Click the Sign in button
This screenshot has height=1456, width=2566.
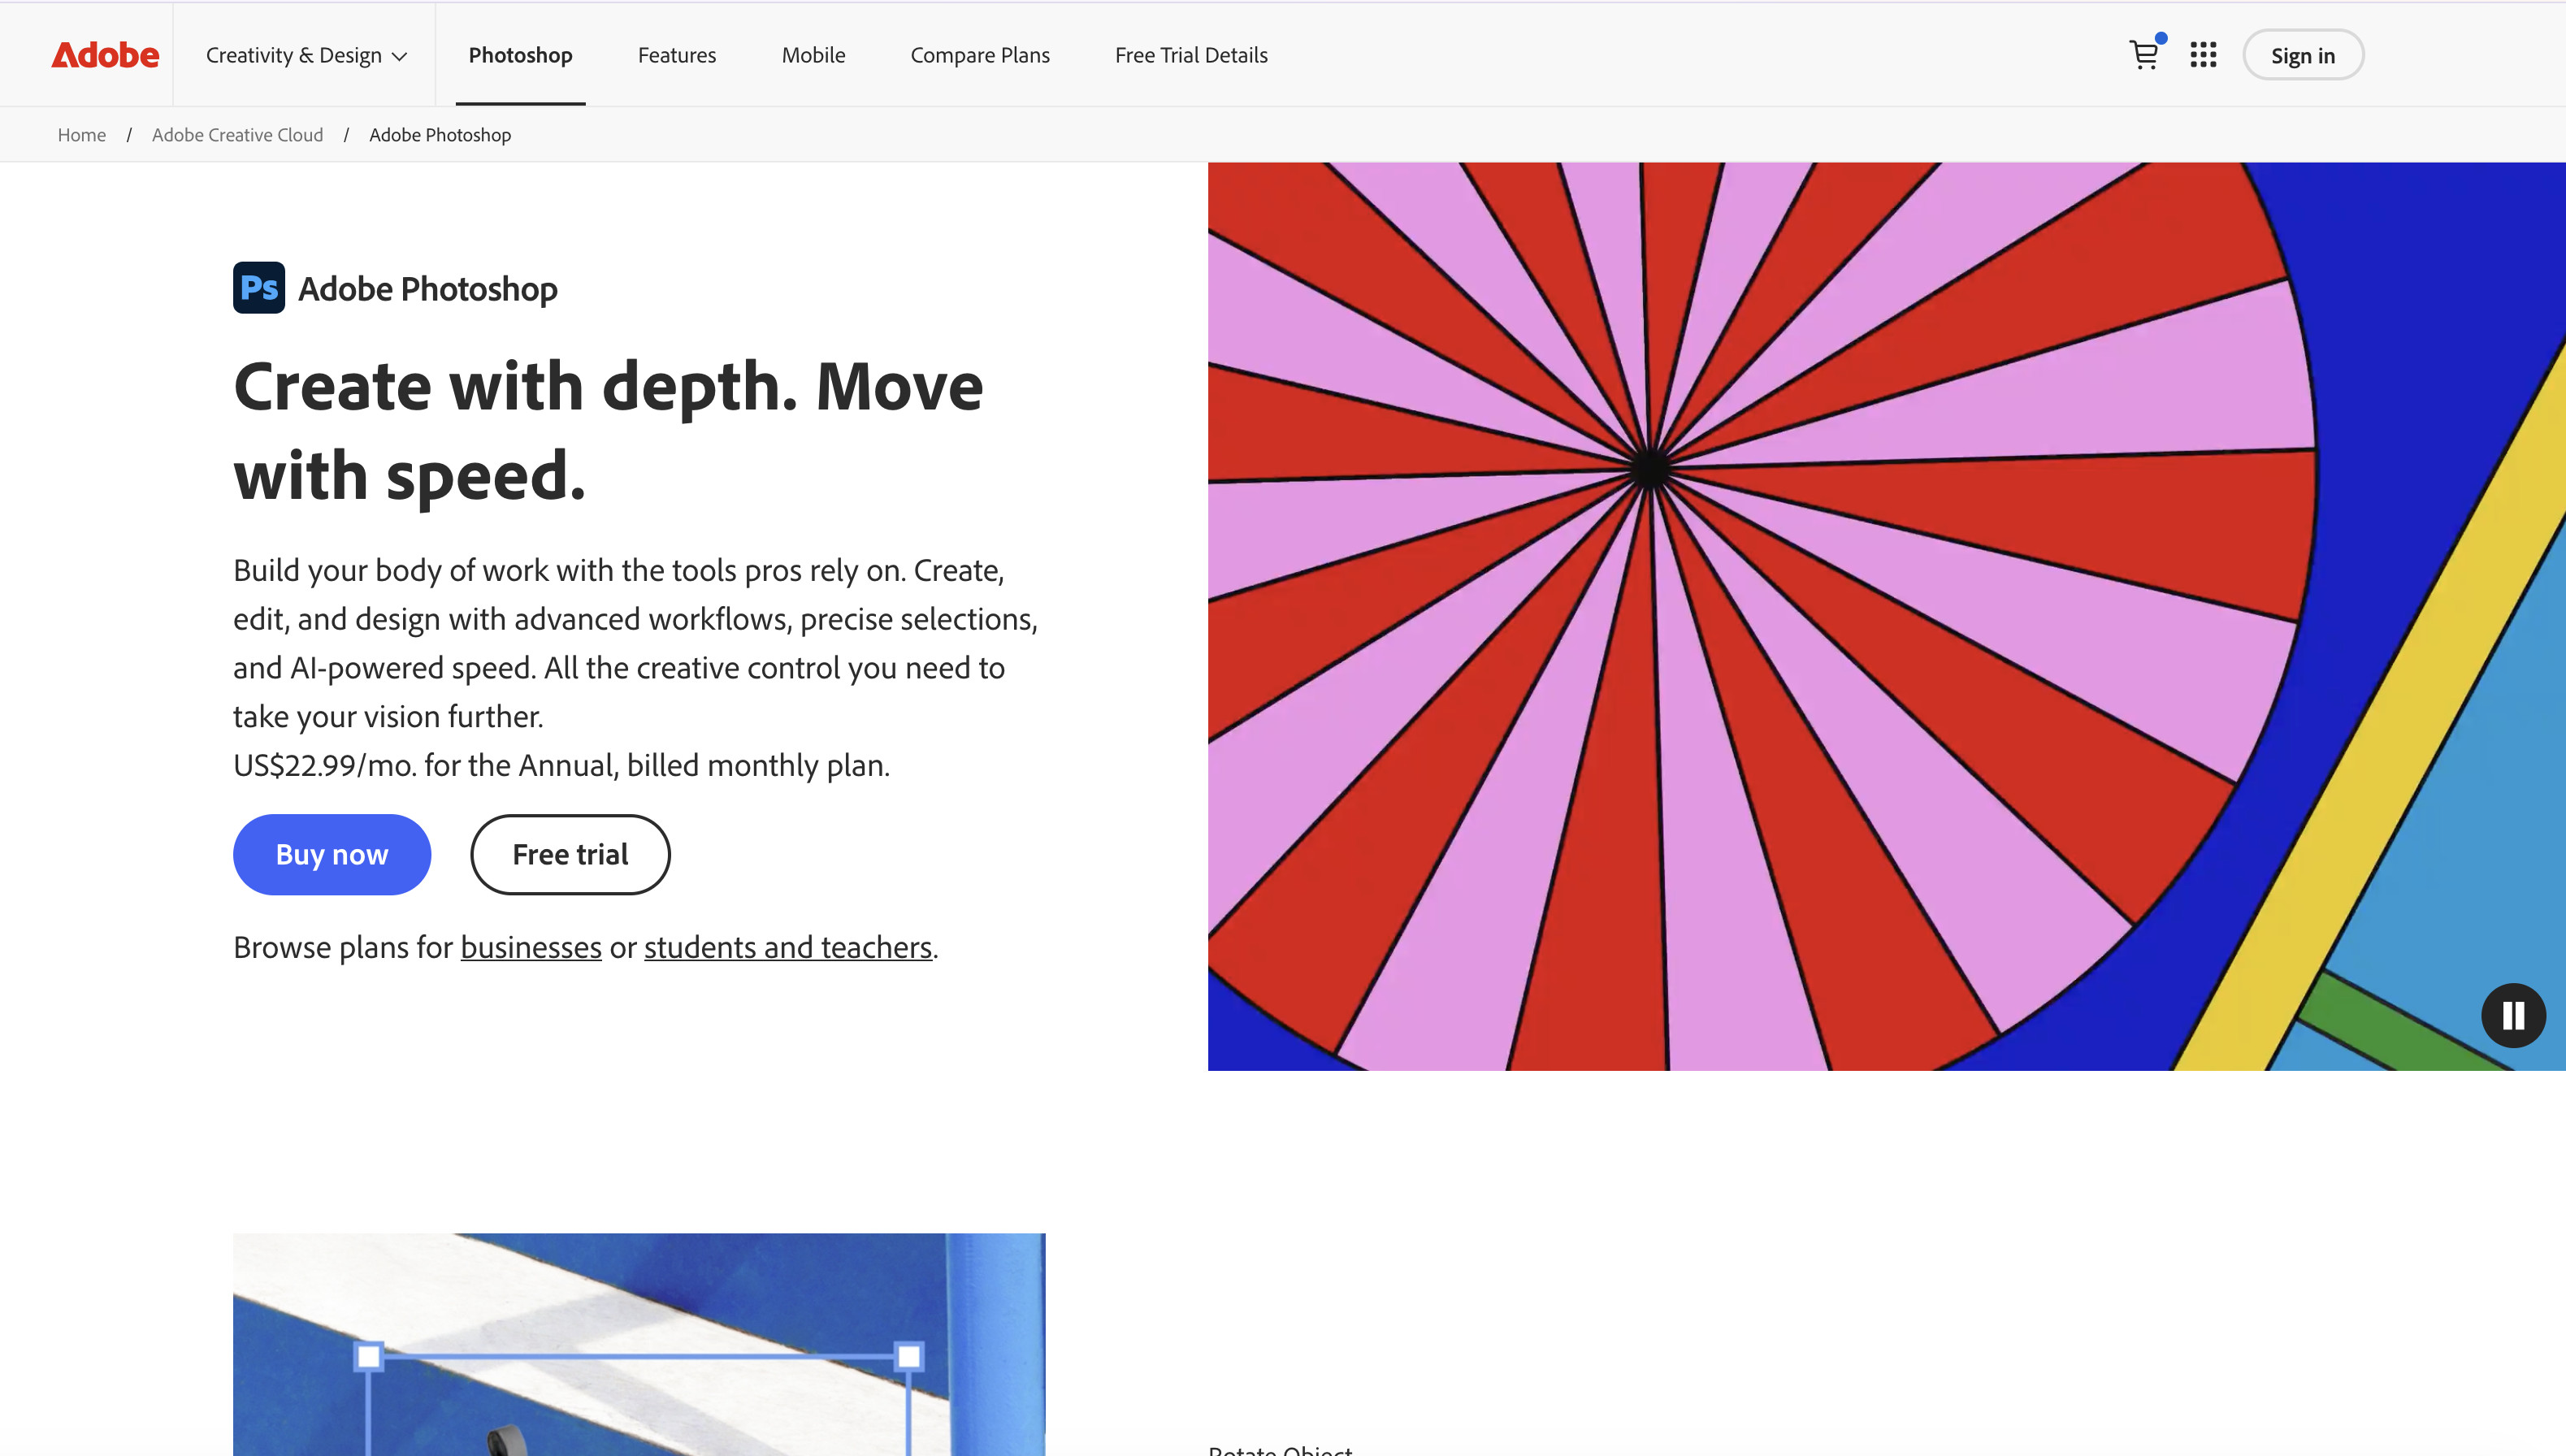2303,55
